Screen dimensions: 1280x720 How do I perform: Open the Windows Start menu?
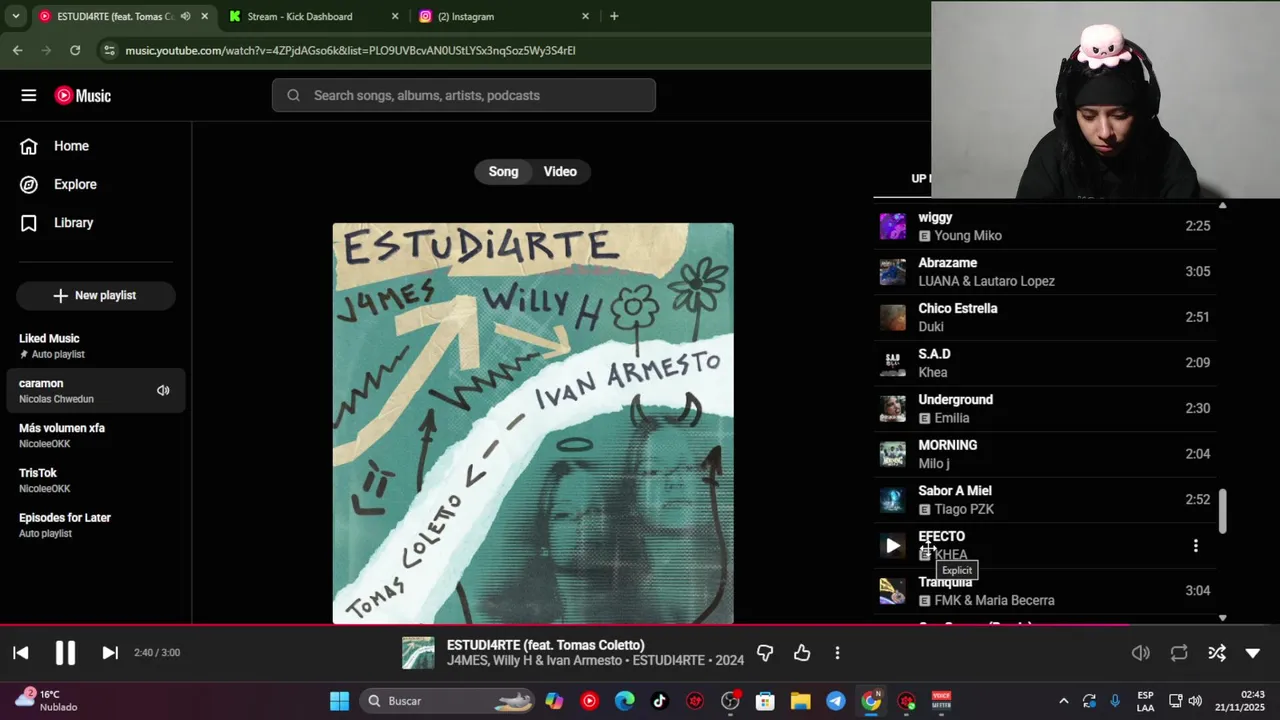pyautogui.click(x=339, y=701)
